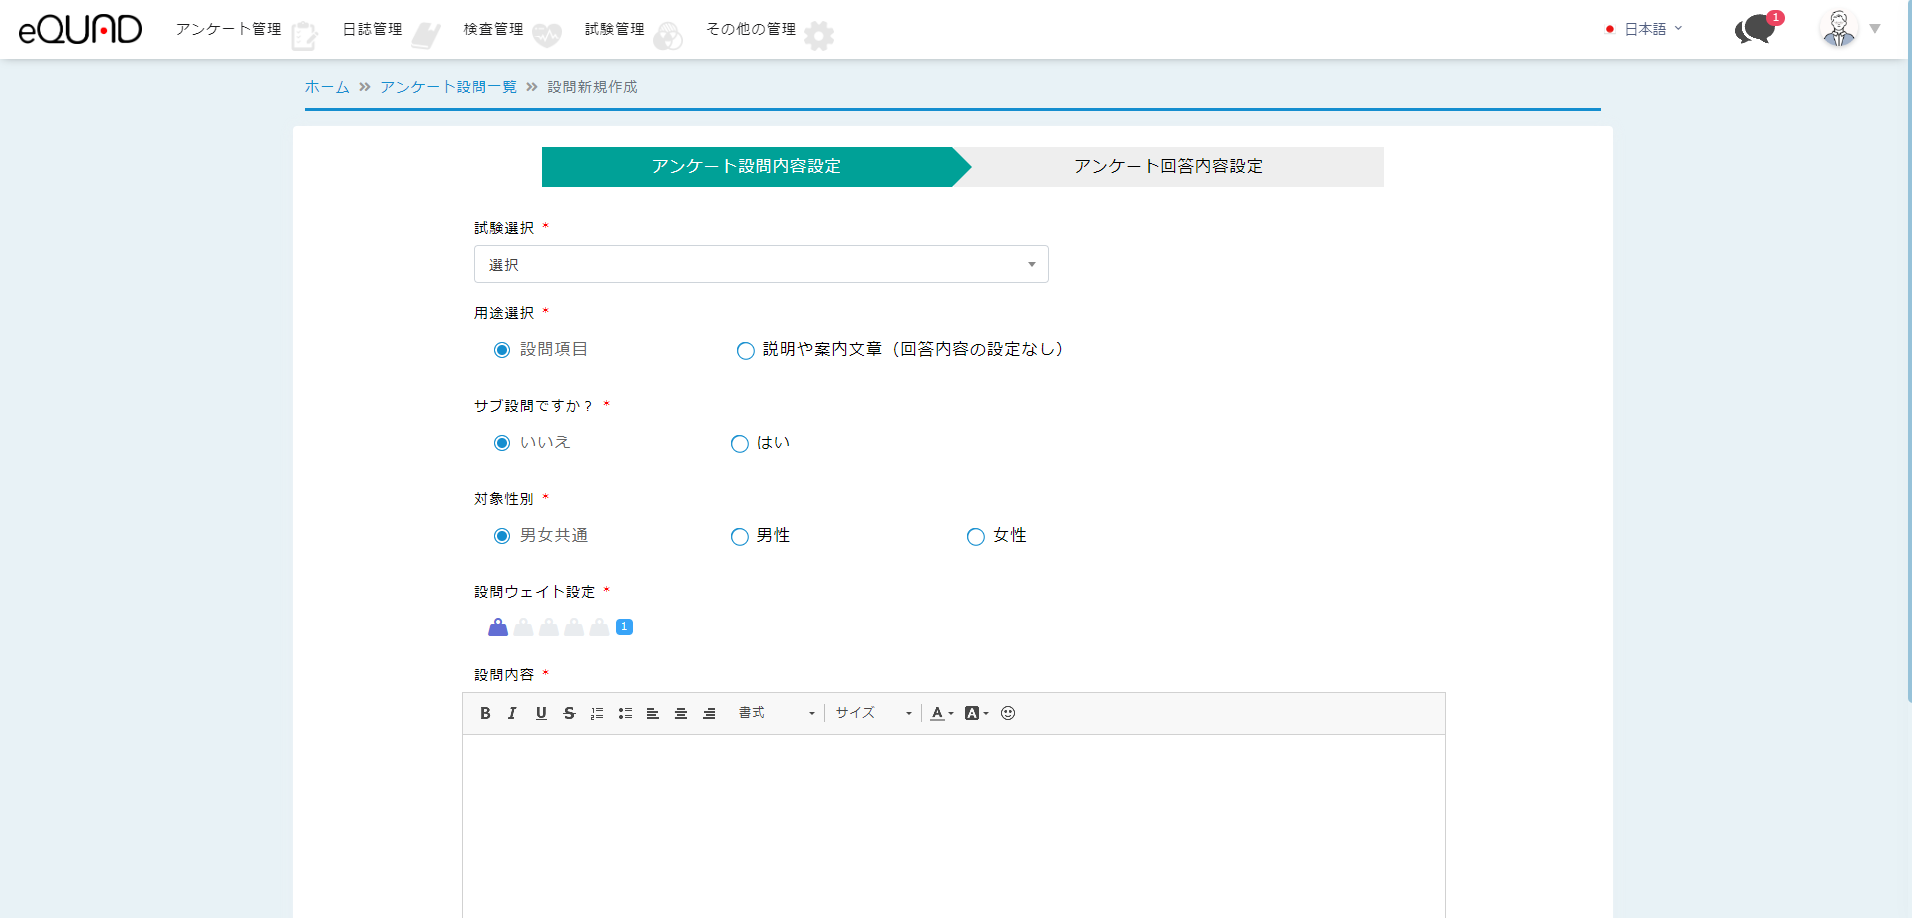Select 女性 as the target gender

[x=976, y=536]
